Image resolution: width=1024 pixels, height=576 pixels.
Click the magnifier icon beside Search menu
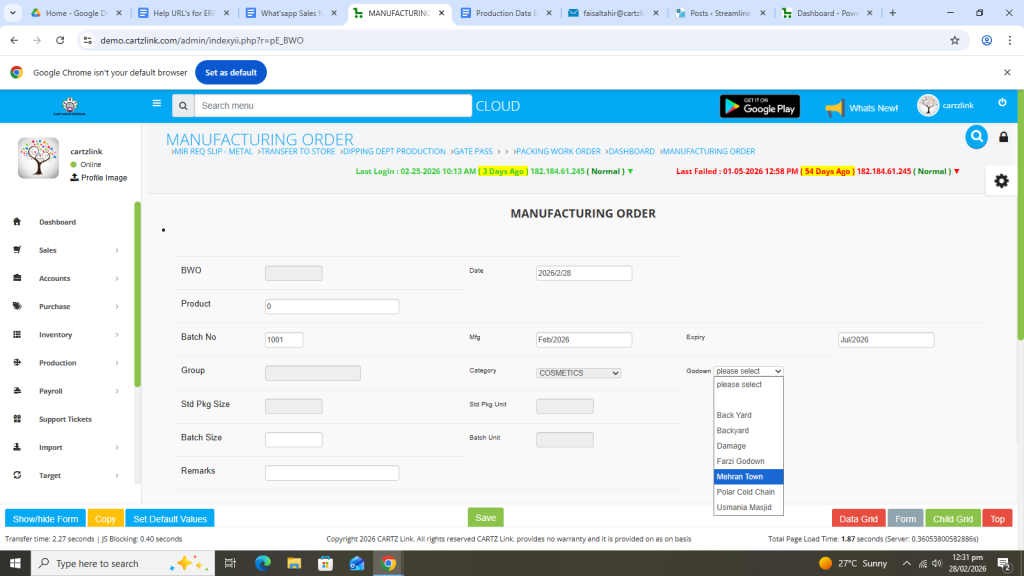(182, 106)
